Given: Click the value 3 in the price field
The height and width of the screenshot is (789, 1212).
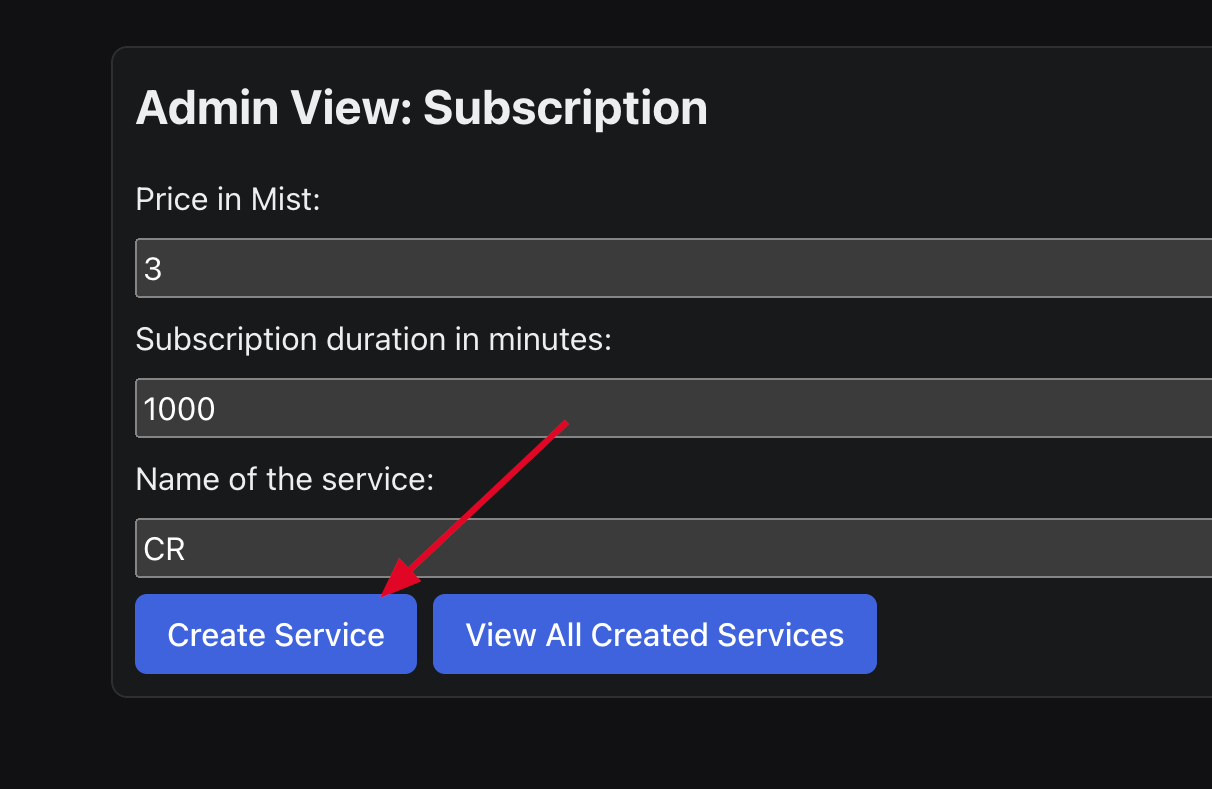Looking at the screenshot, I should [x=153, y=269].
